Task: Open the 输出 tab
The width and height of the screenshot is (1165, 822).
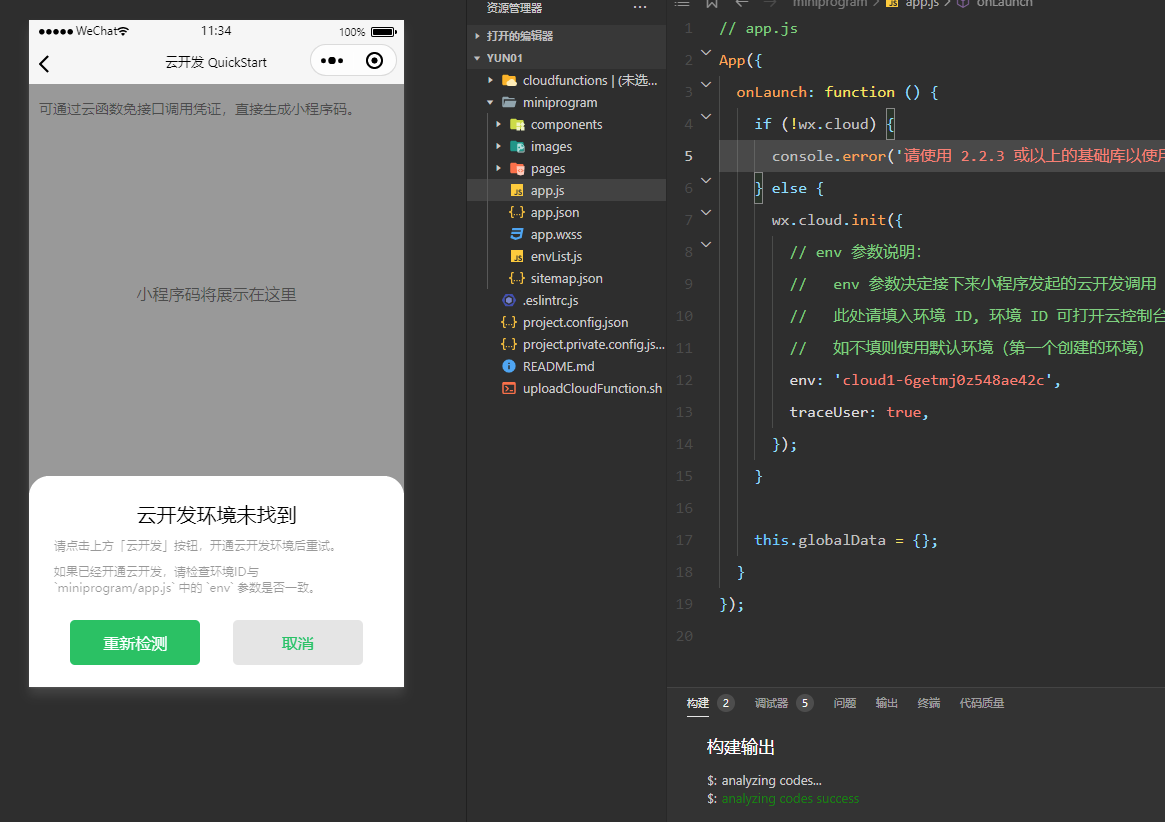Action: [886, 703]
